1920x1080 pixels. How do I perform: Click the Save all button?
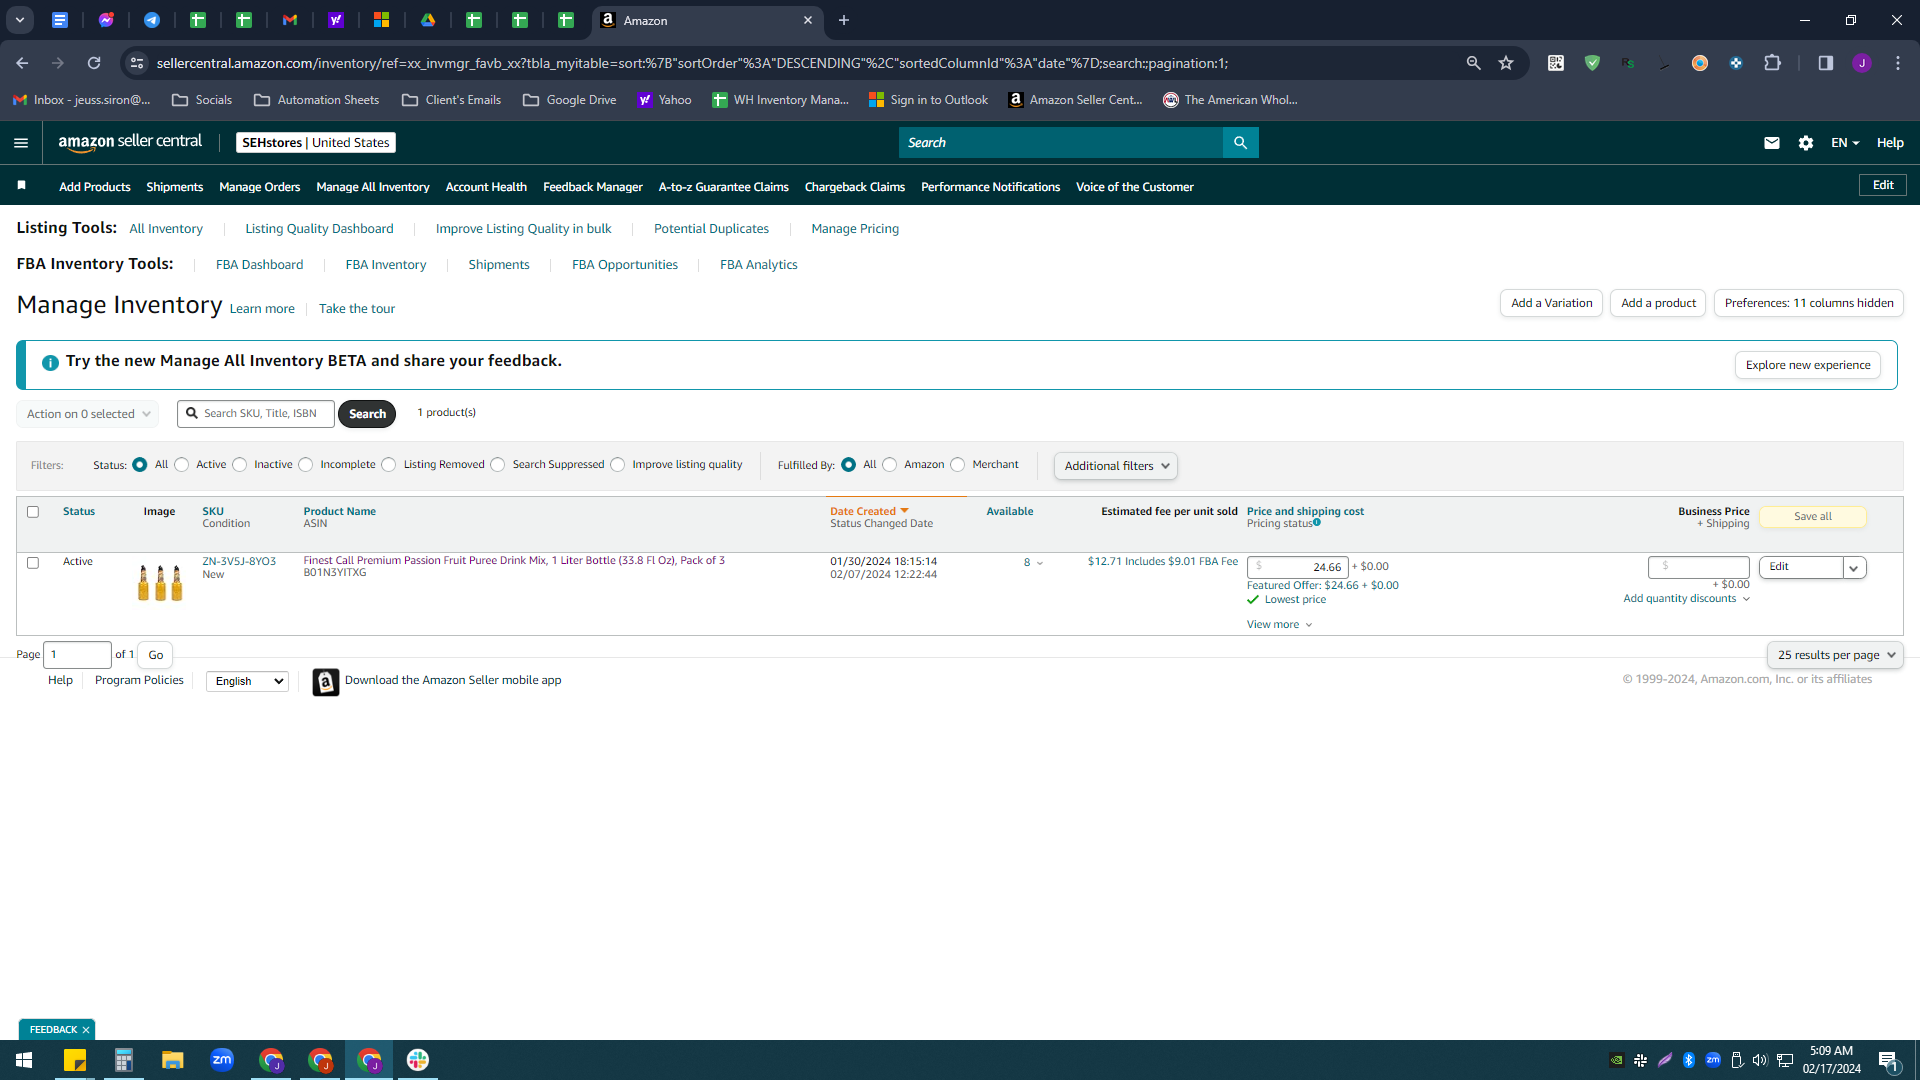[x=1813, y=517]
